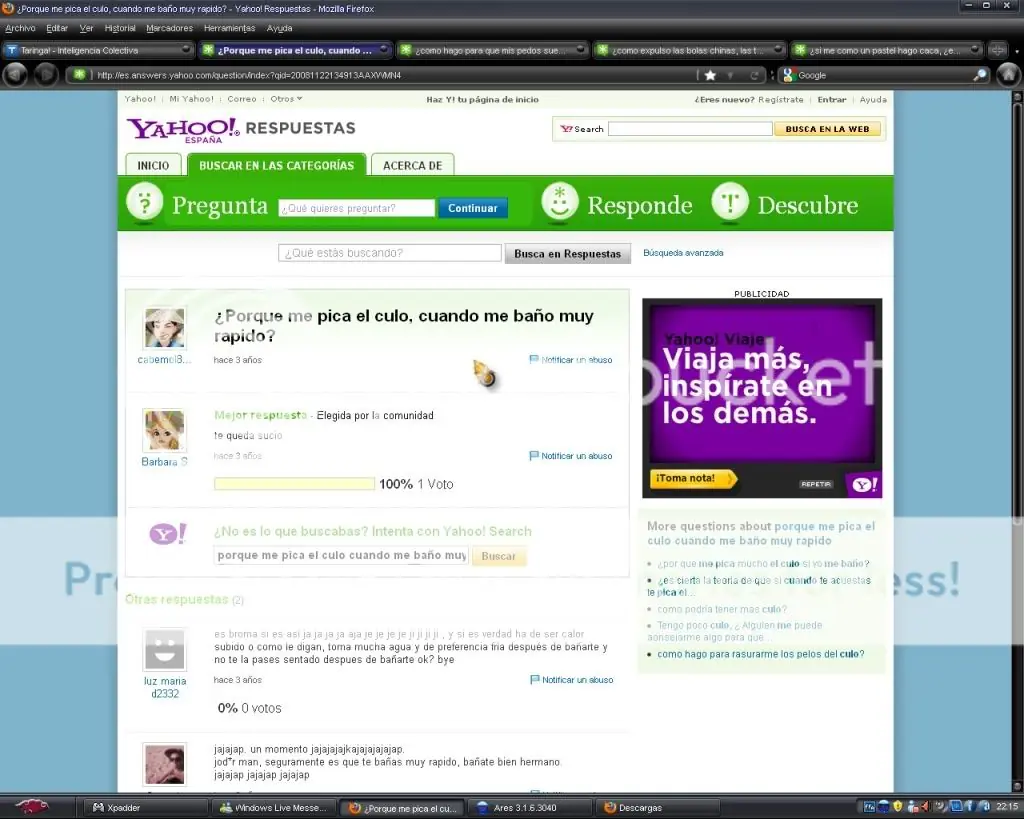Click the bookmark star in address bar
The image size is (1024, 819).
pos(711,75)
